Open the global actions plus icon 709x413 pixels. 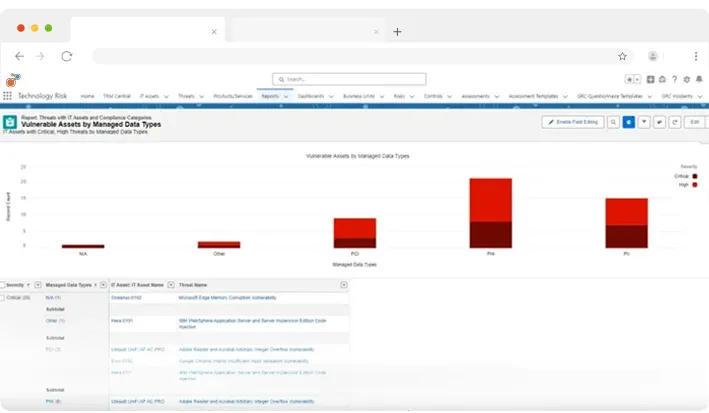click(x=650, y=79)
